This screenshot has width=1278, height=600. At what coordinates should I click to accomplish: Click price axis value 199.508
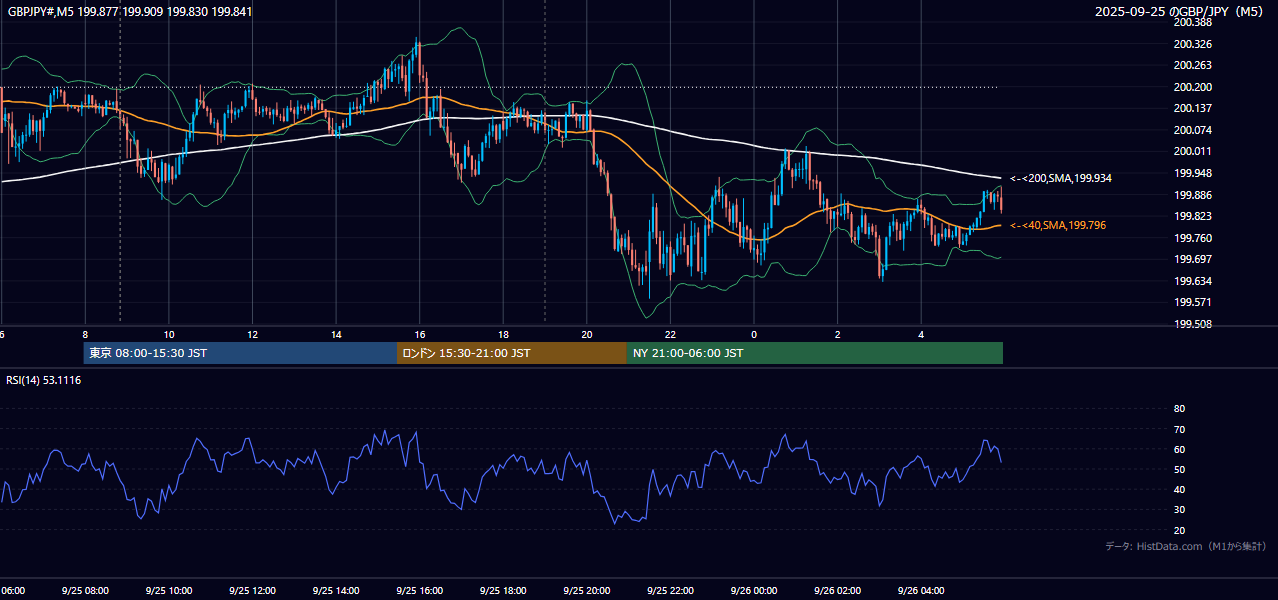(1192, 324)
